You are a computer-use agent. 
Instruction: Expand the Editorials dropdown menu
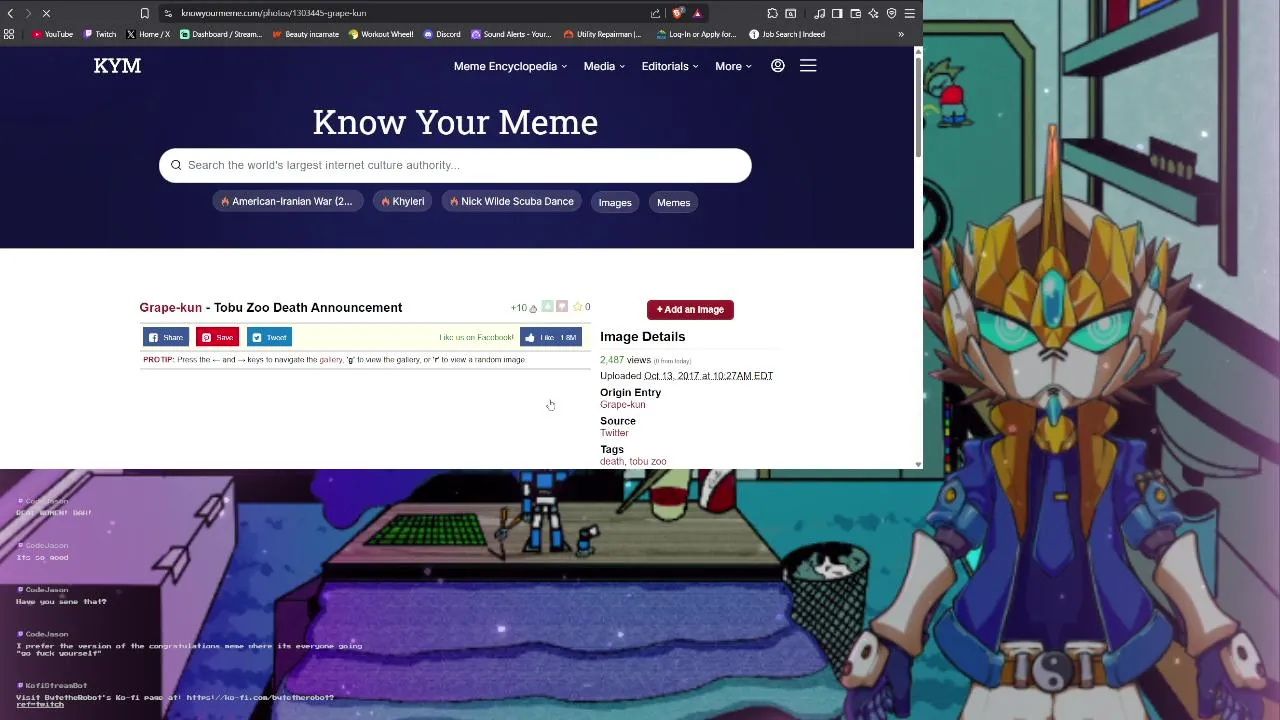[670, 66]
